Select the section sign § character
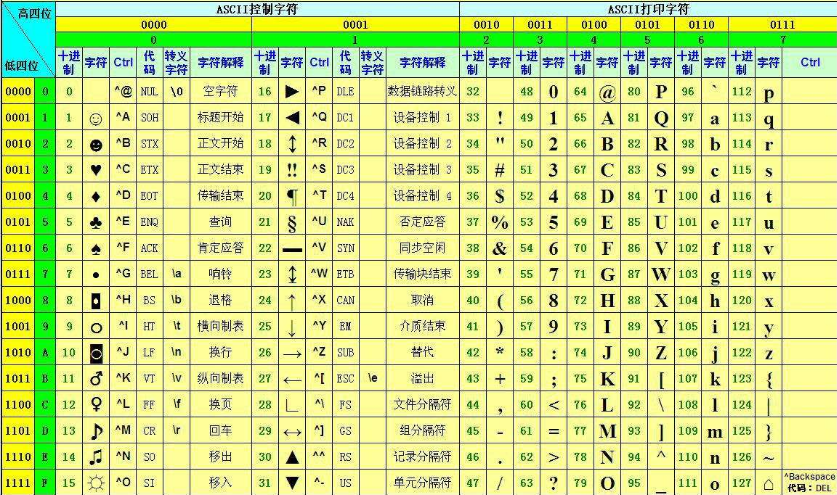Viewport: 837px width, 495px height. (292, 223)
